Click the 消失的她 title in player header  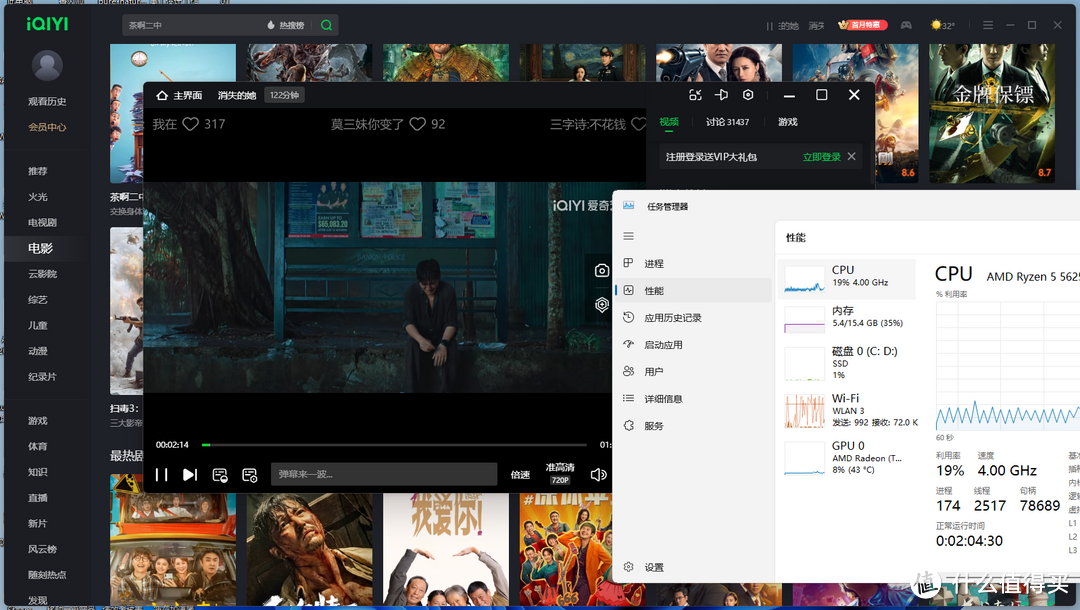[x=237, y=95]
